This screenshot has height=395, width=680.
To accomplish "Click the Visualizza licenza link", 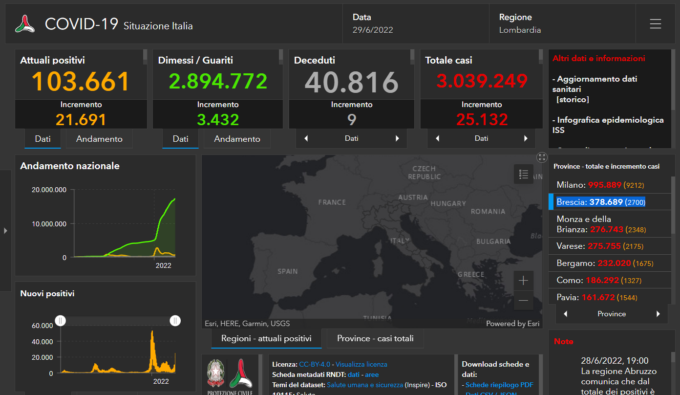I will tap(361, 364).
